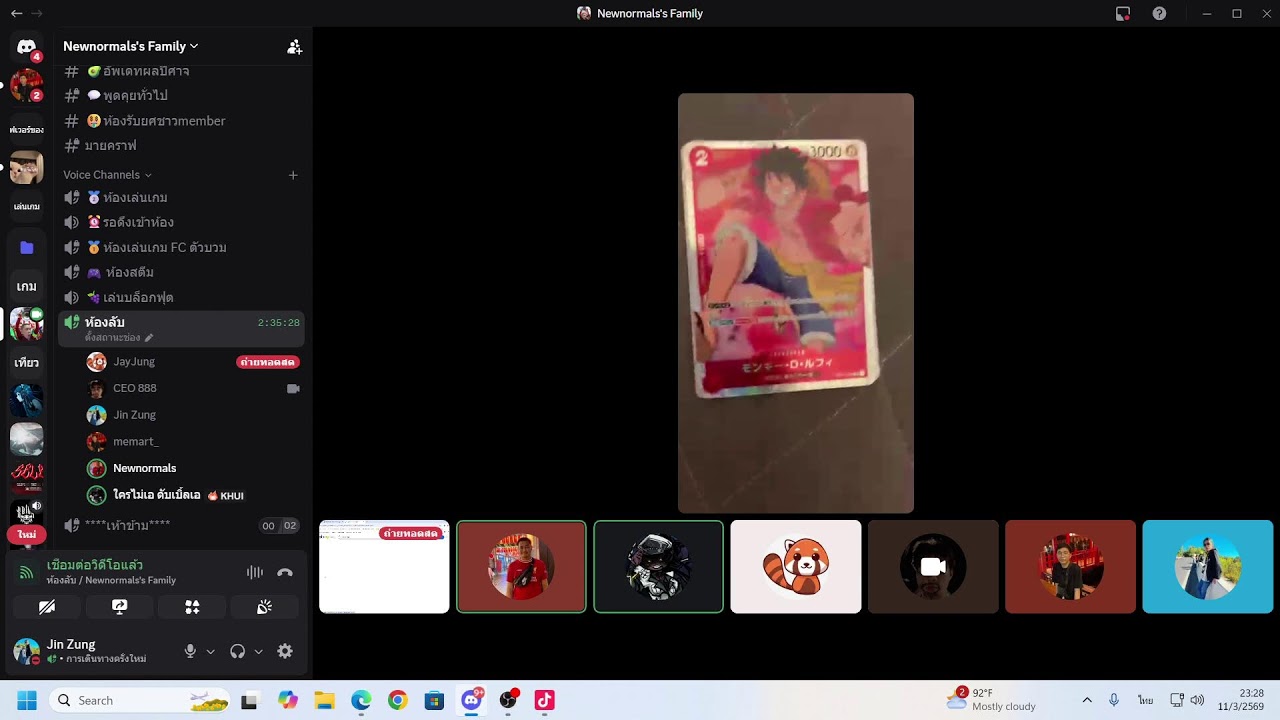Click camera icon beside CEO 888

(293, 388)
